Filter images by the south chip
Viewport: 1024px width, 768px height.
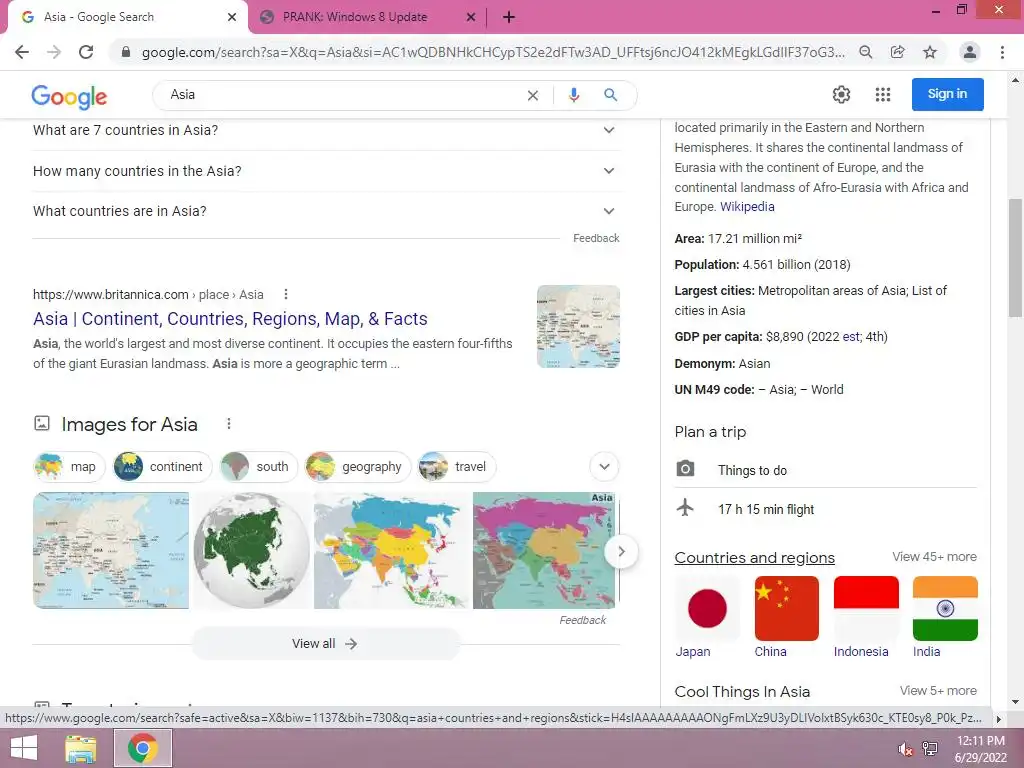pos(259,467)
